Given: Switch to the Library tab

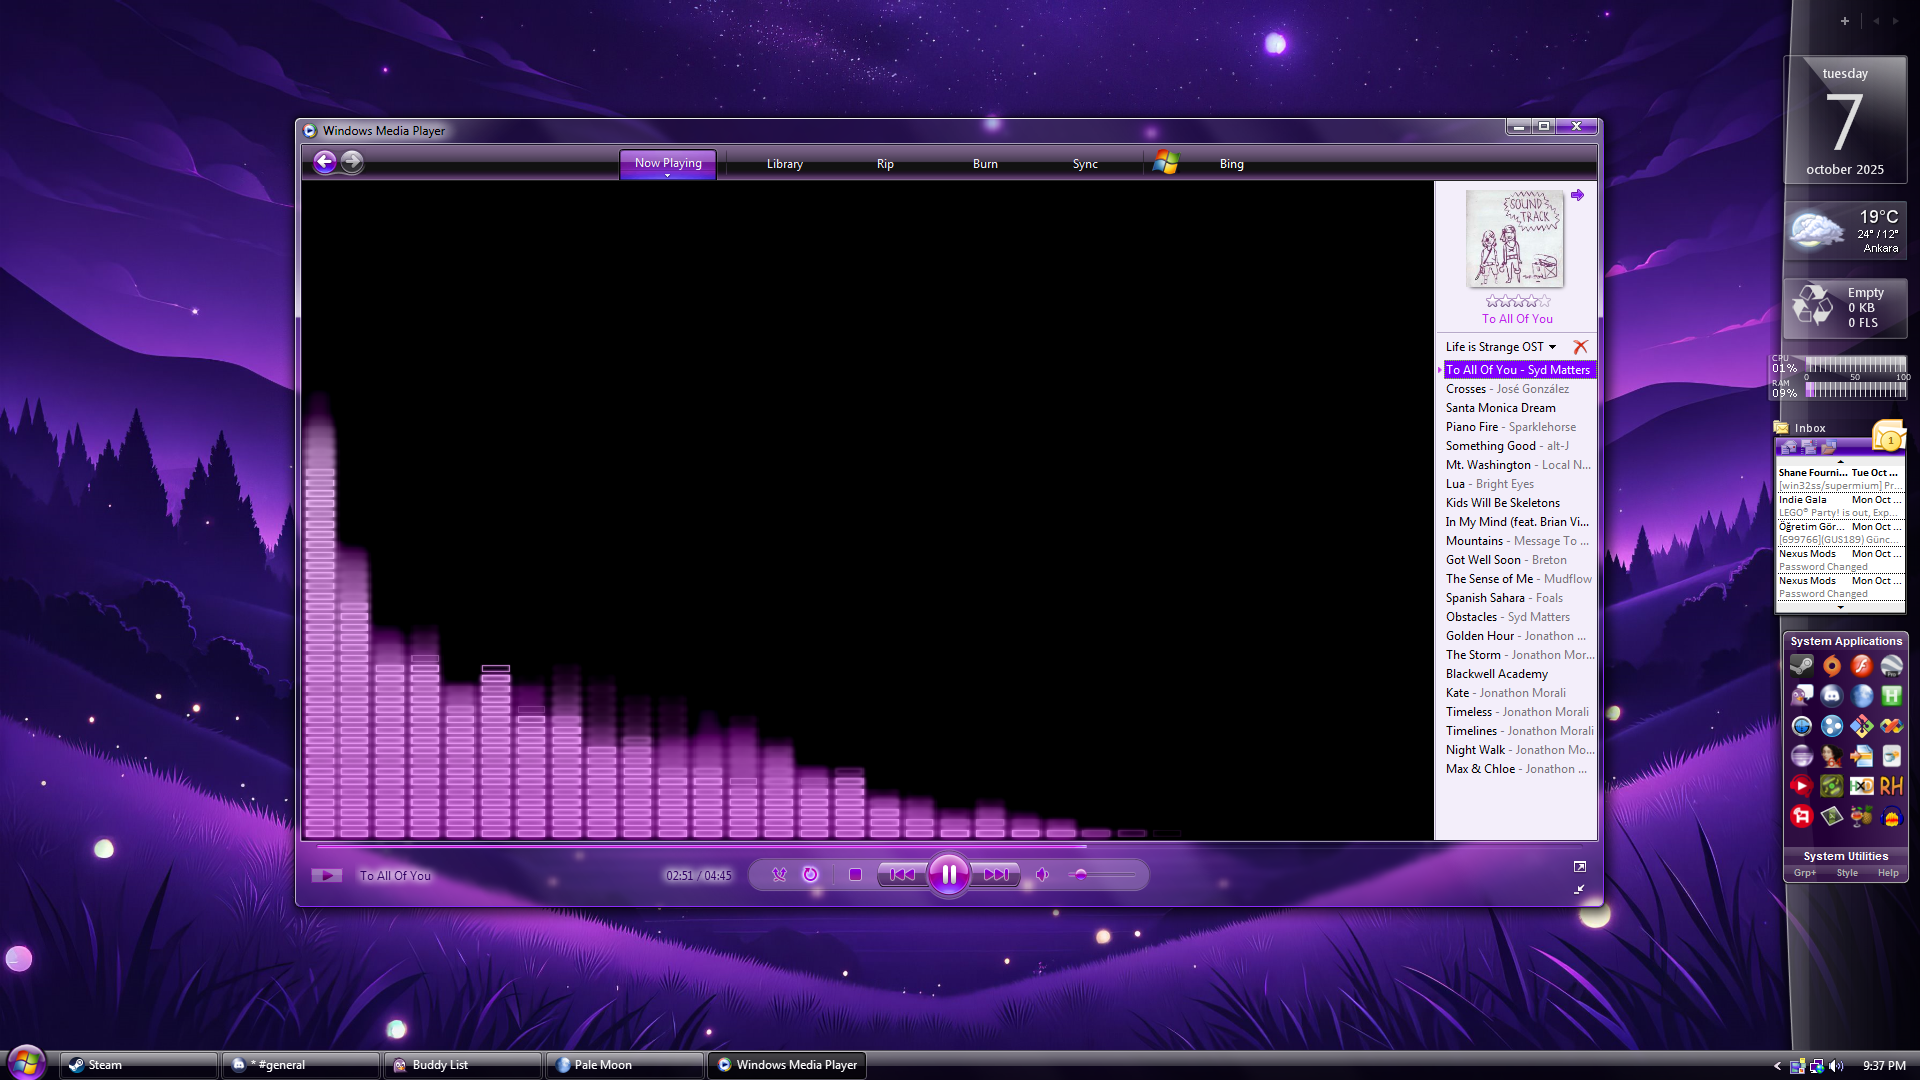Looking at the screenshot, I should click(x=785, y=164).
